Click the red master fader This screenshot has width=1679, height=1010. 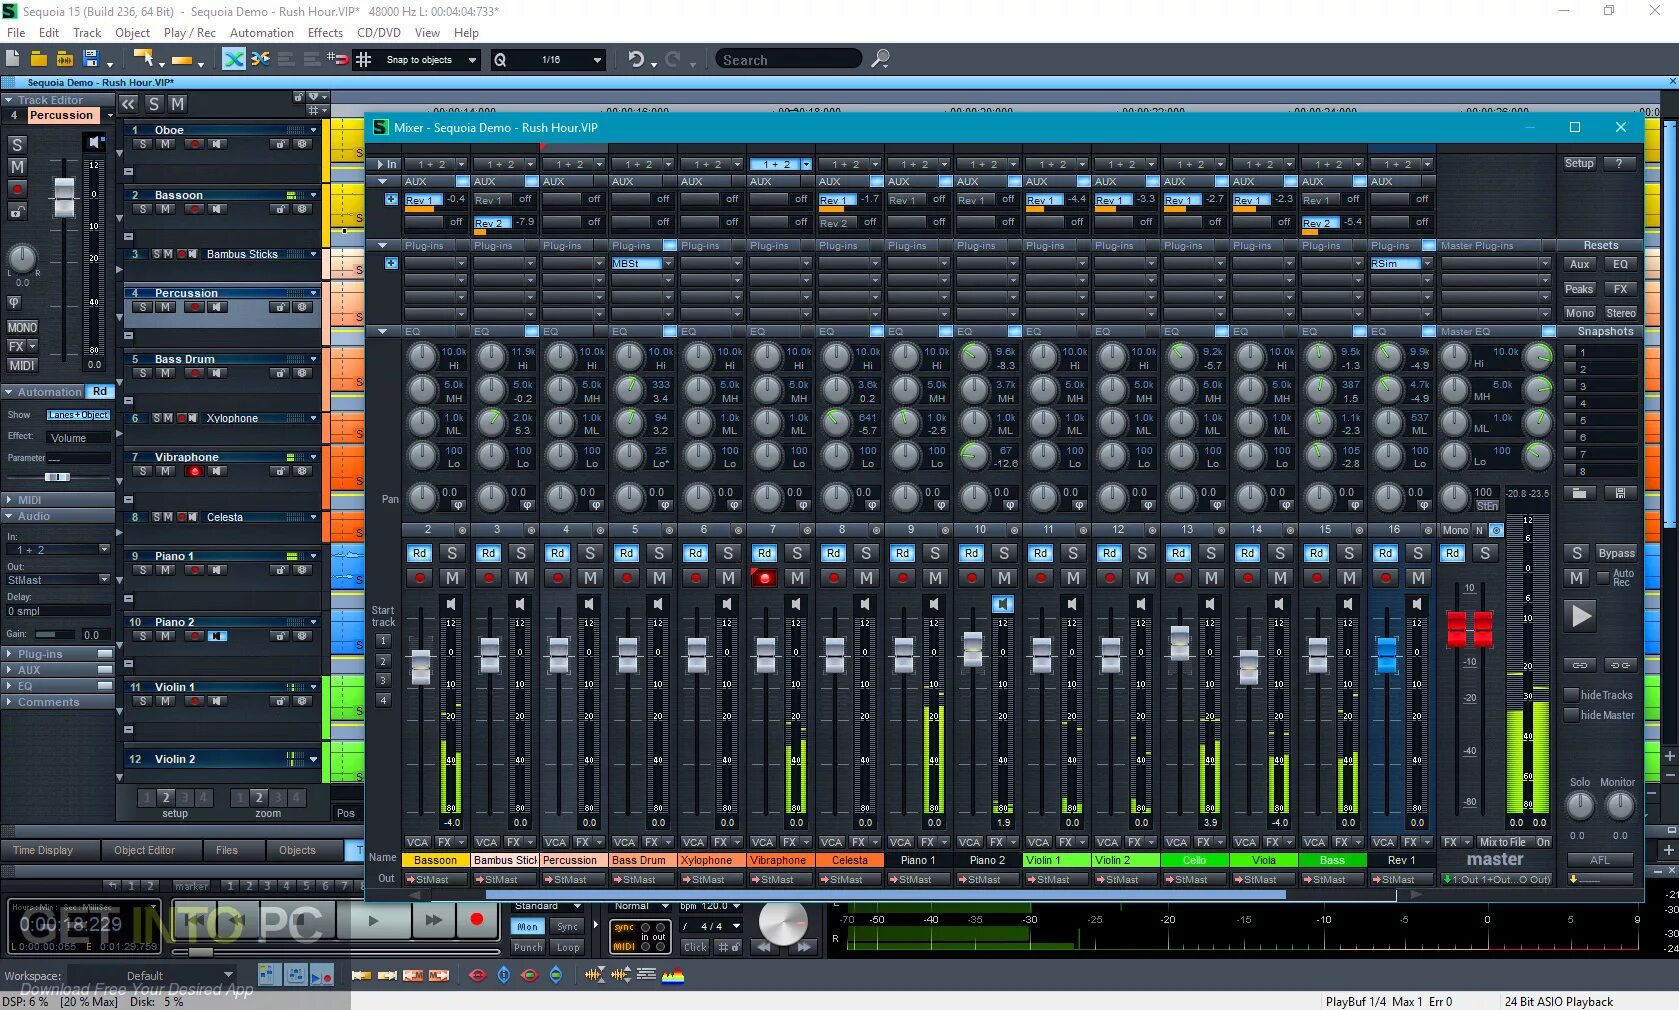pos(1470,628)
